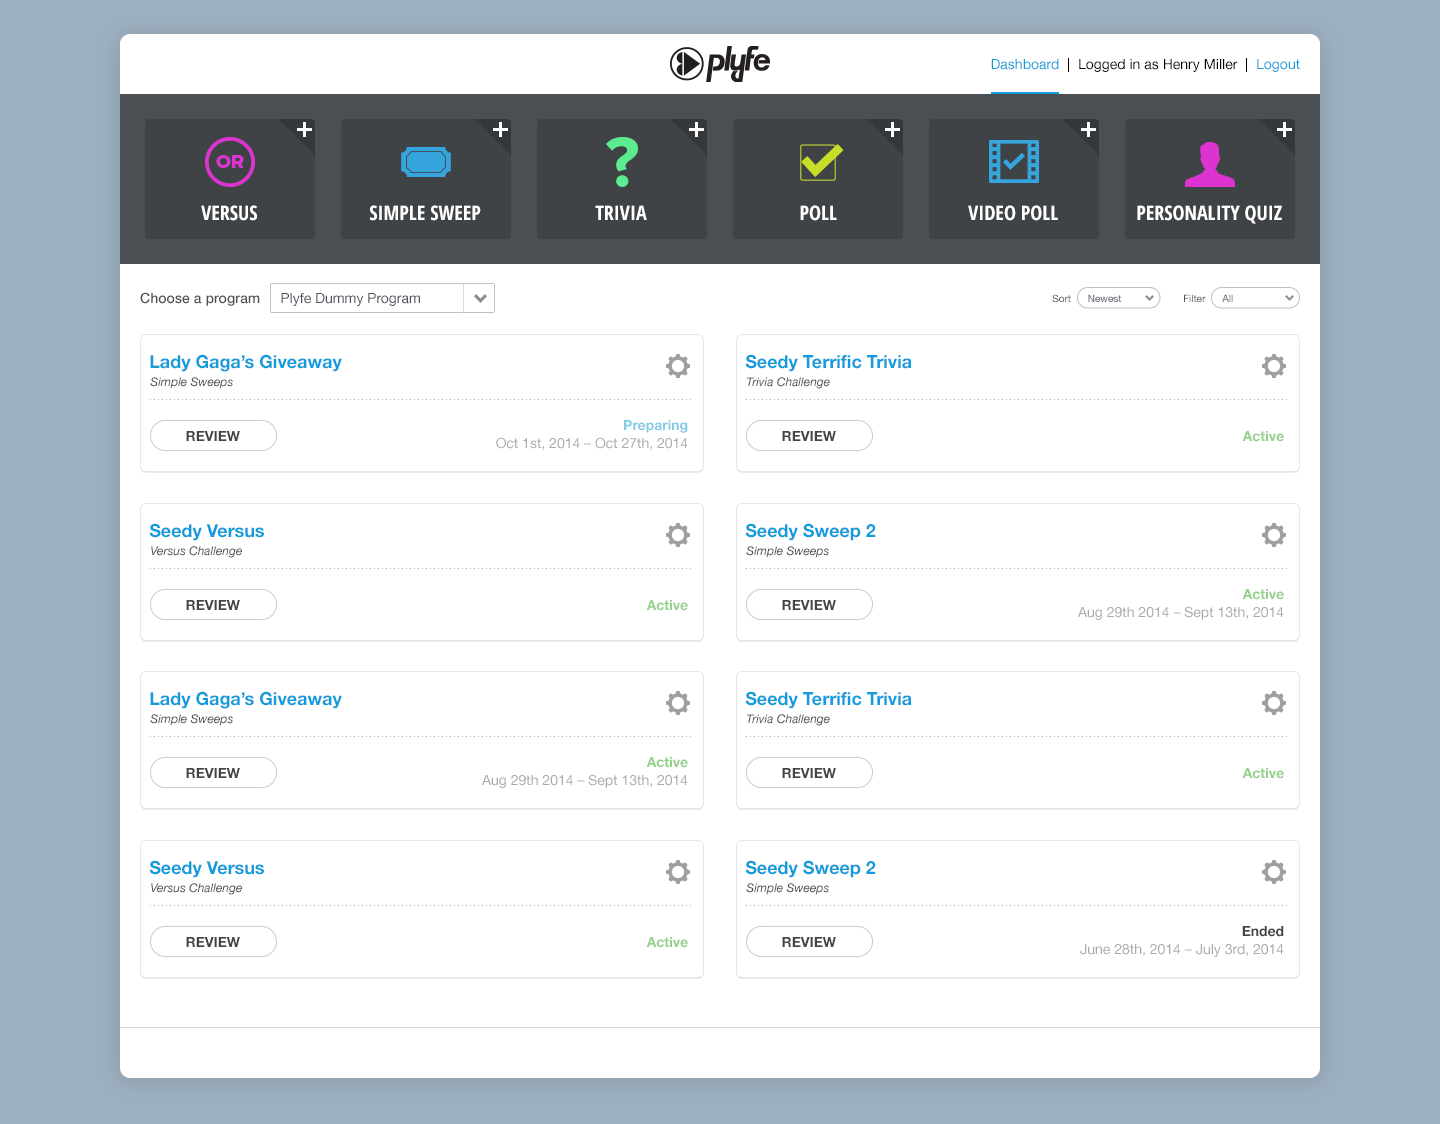This screenshot has width=1440, height=1124.
Task: Click the Video Poll filmstrip icon
Action: [x=1014, y=162]
